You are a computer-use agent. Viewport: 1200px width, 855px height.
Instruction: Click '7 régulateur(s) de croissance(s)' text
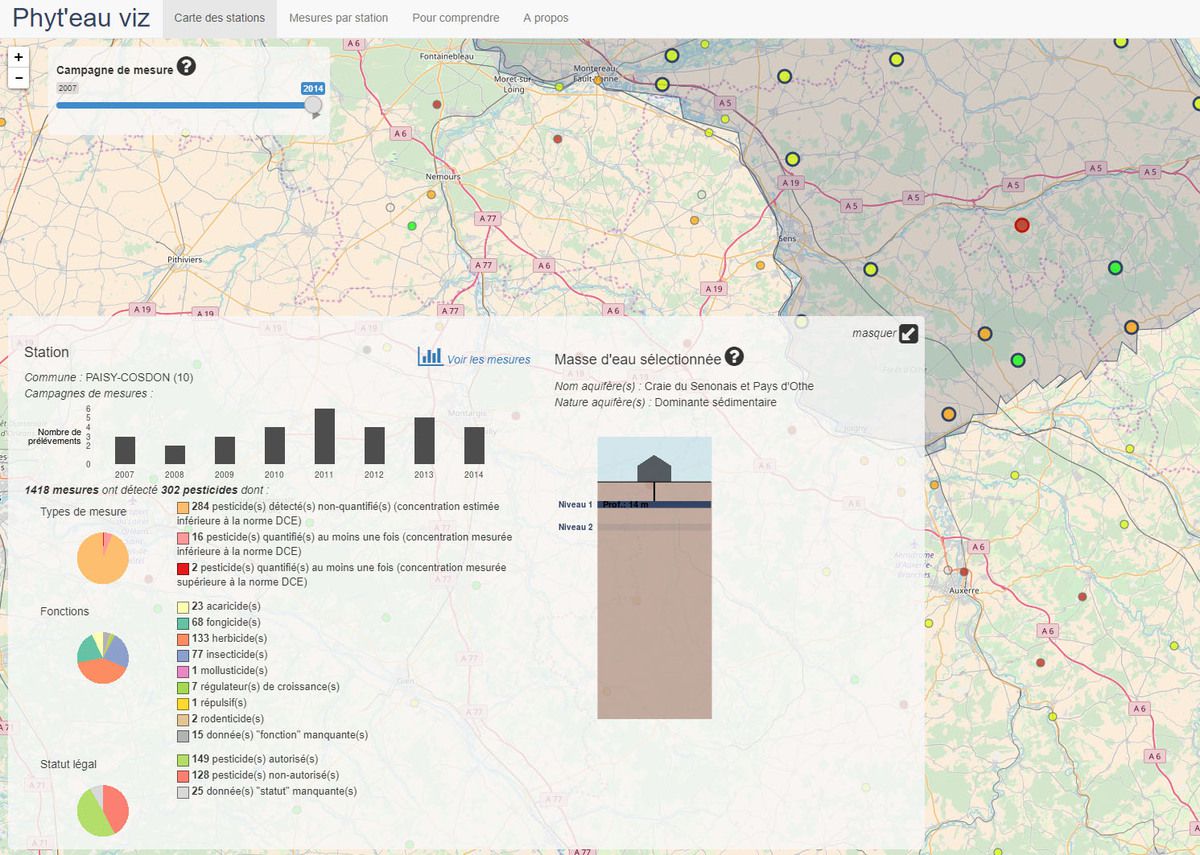pos(266,686)
